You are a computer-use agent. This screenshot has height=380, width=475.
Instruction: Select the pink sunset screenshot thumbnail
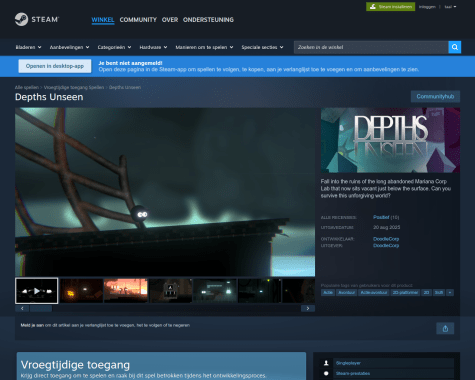[x=126, y=291]
